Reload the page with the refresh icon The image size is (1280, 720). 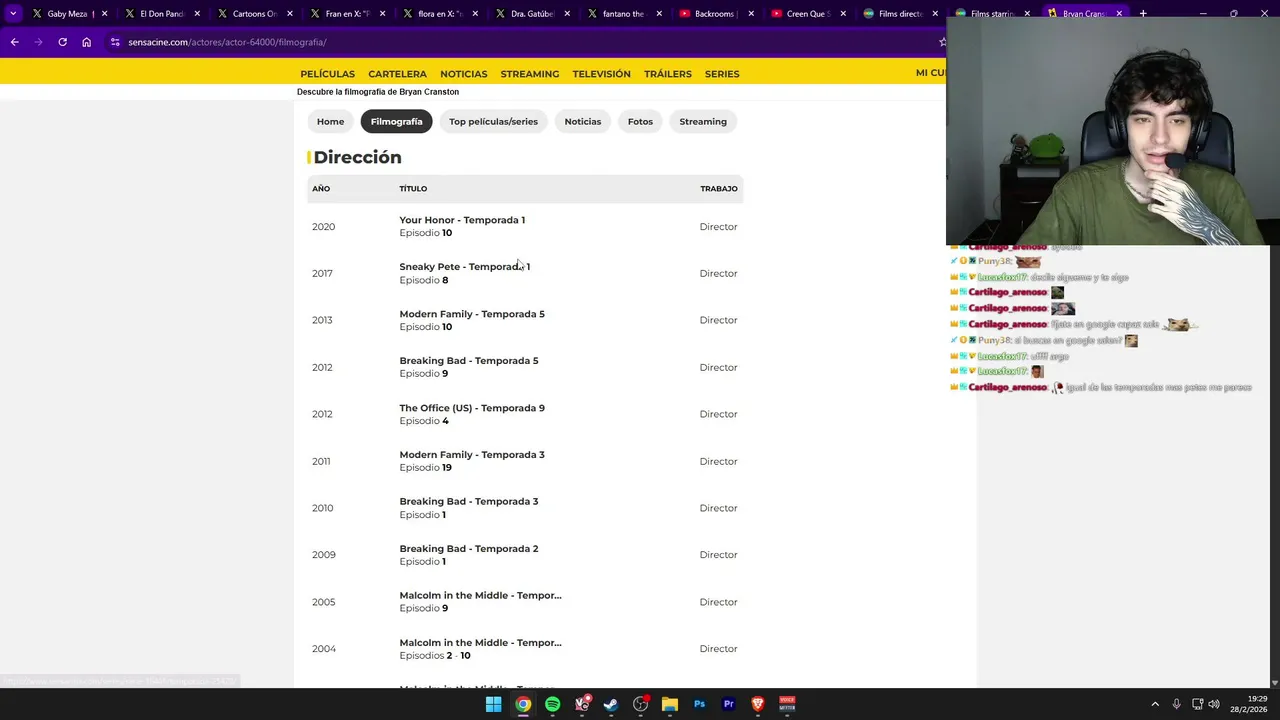[x=62, y=42]
